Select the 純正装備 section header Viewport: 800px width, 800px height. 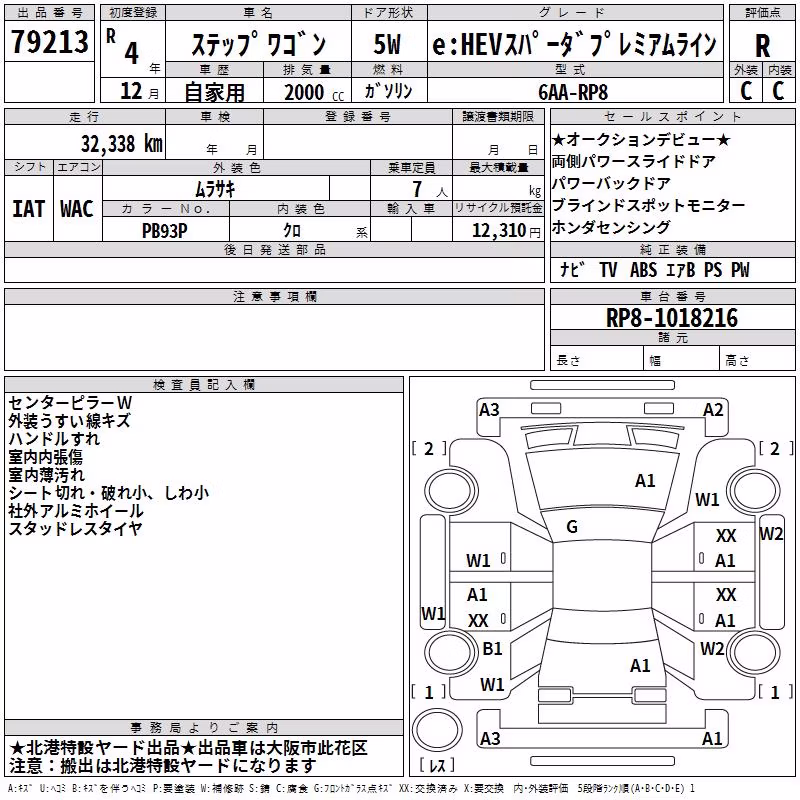672,249
